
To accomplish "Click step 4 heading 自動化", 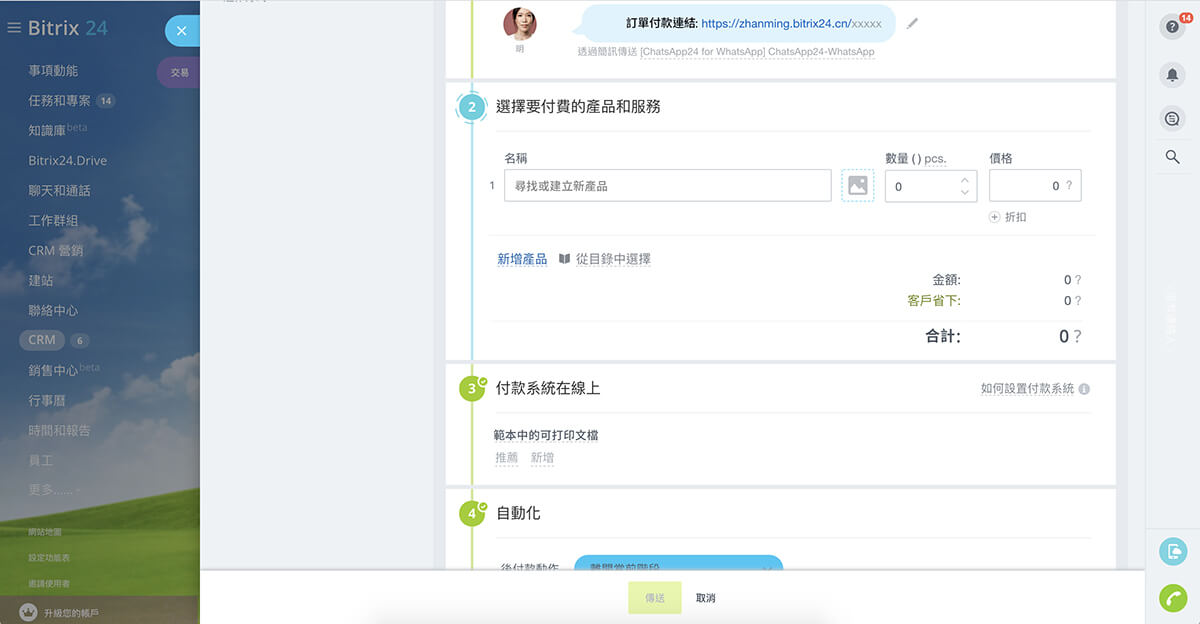I will point(518,513).
